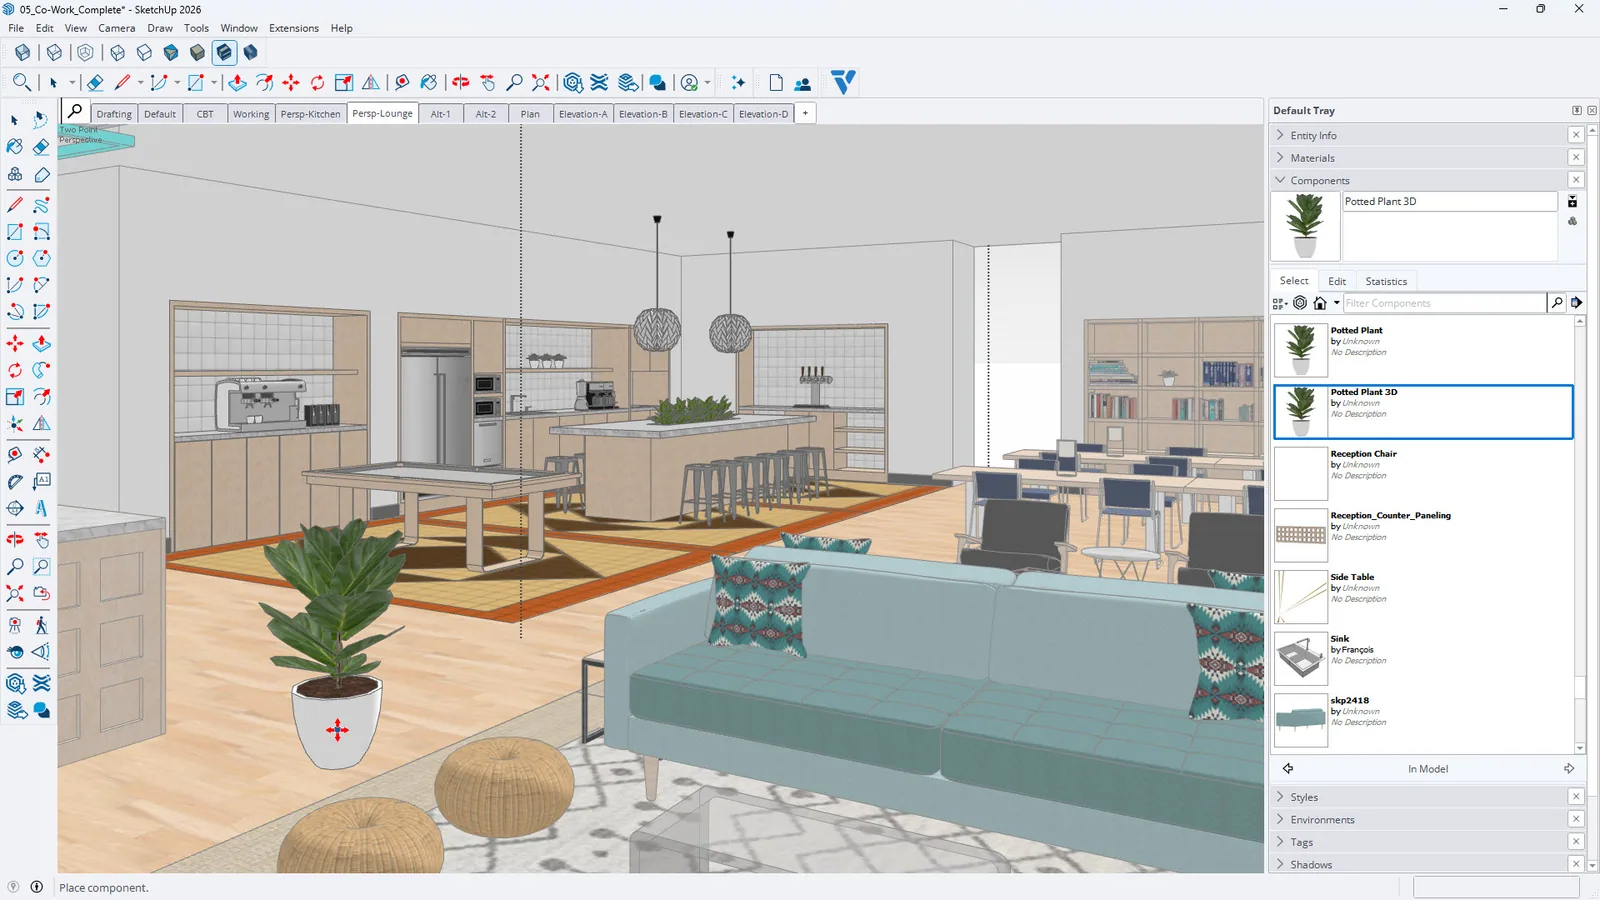Open the 3D Warehouse from top toolbar
The width and height of the screenshot is (1600, 900).
(573, 83)
